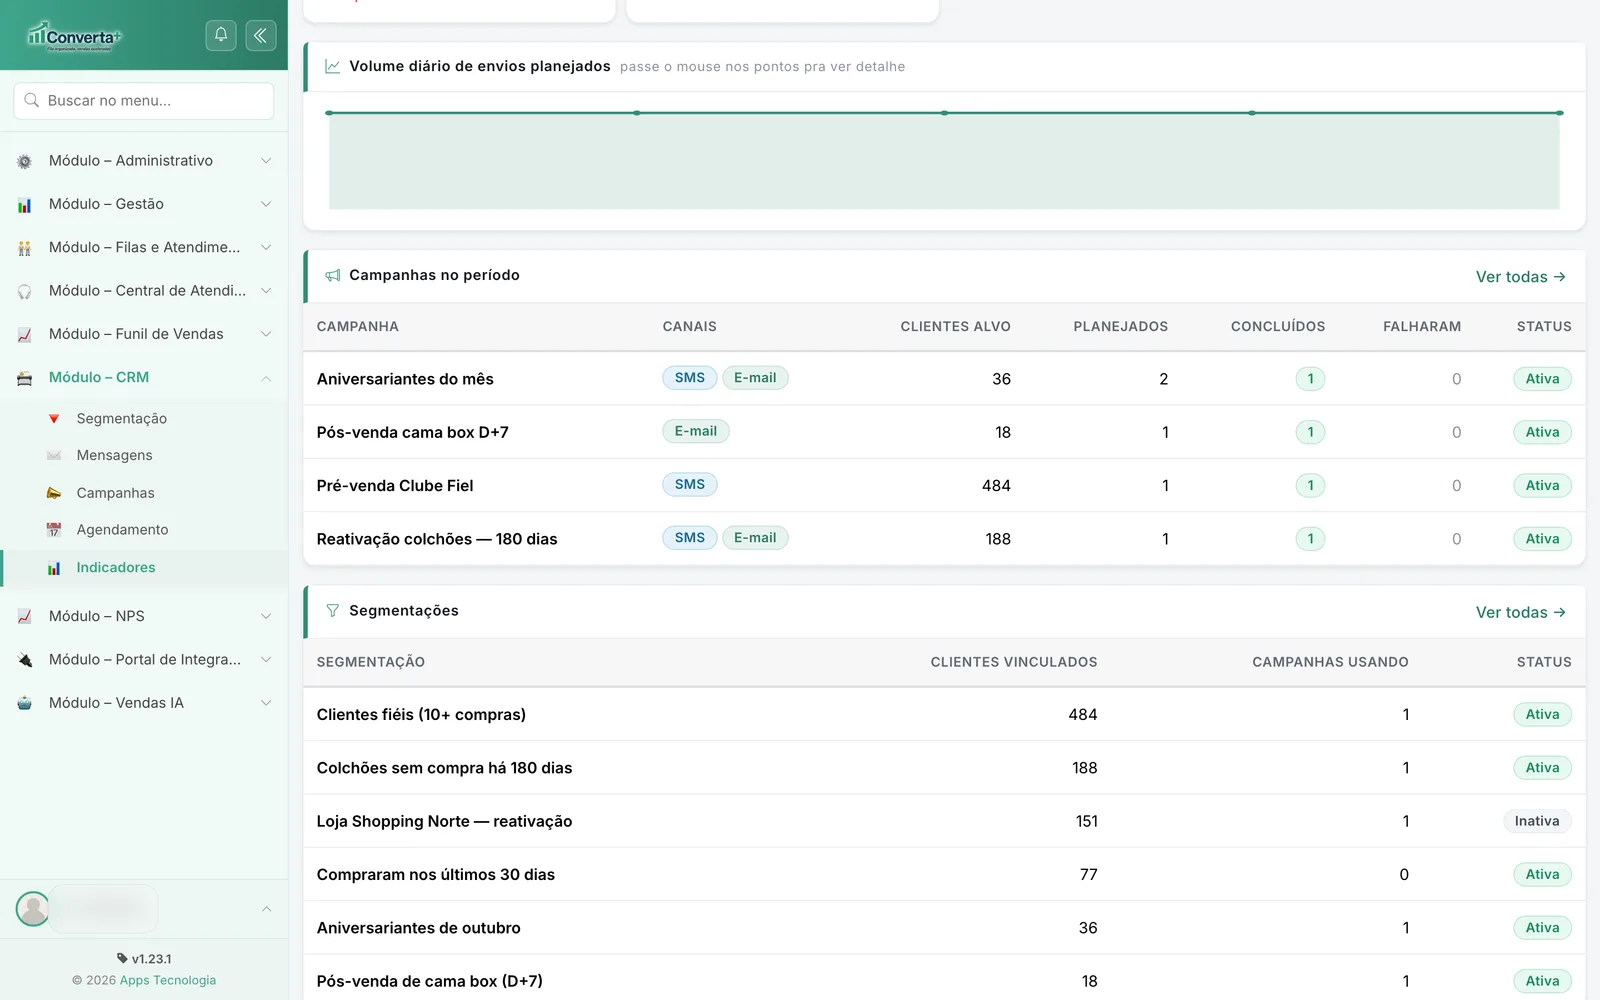
Task: Click the Módulo – Administrativo gear icon
Action: 25,161
